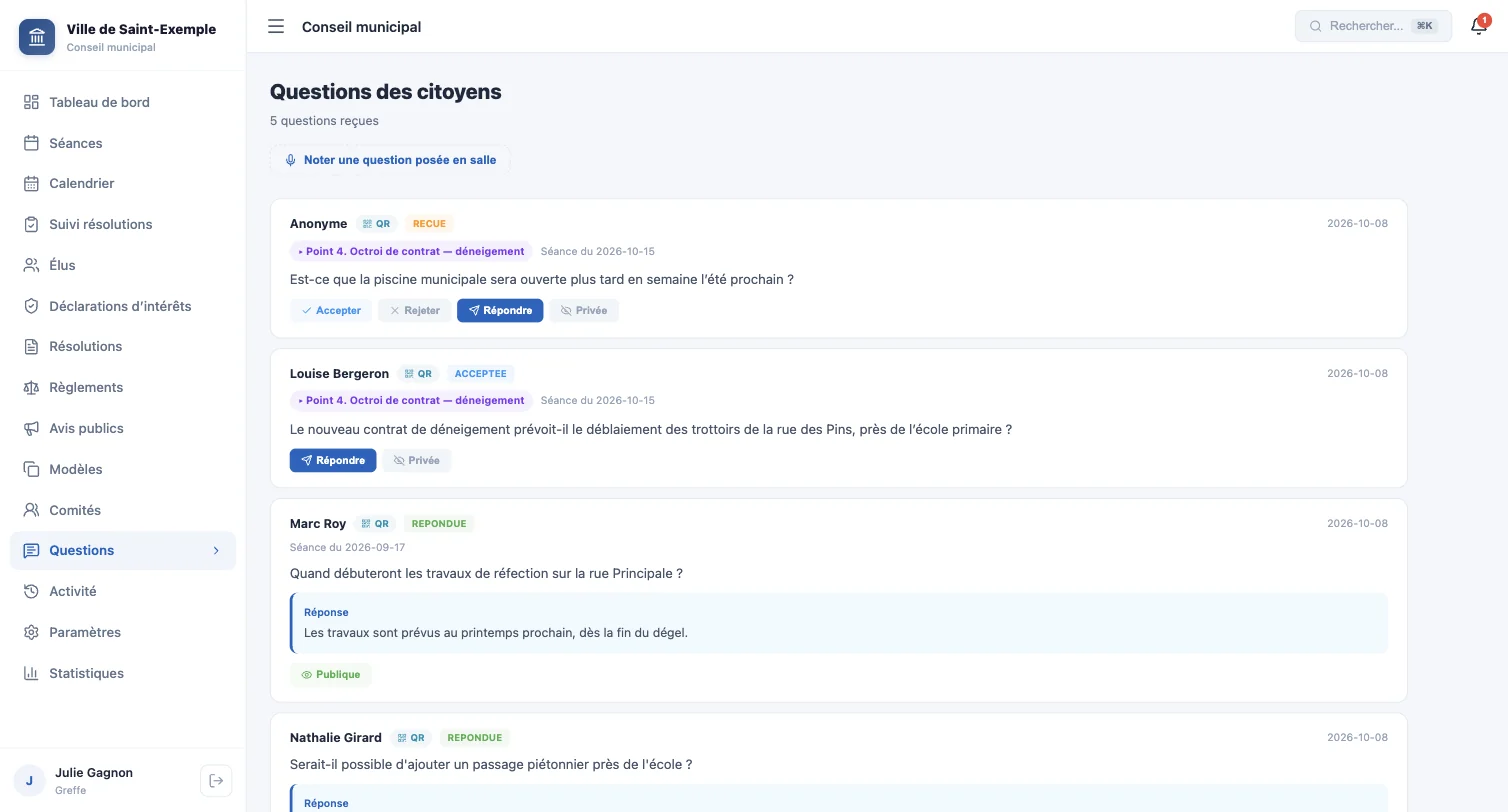This screenshot has width=1508, height=812.
Task: Click the Activité history icon
Action: click(x=31, y=591)
